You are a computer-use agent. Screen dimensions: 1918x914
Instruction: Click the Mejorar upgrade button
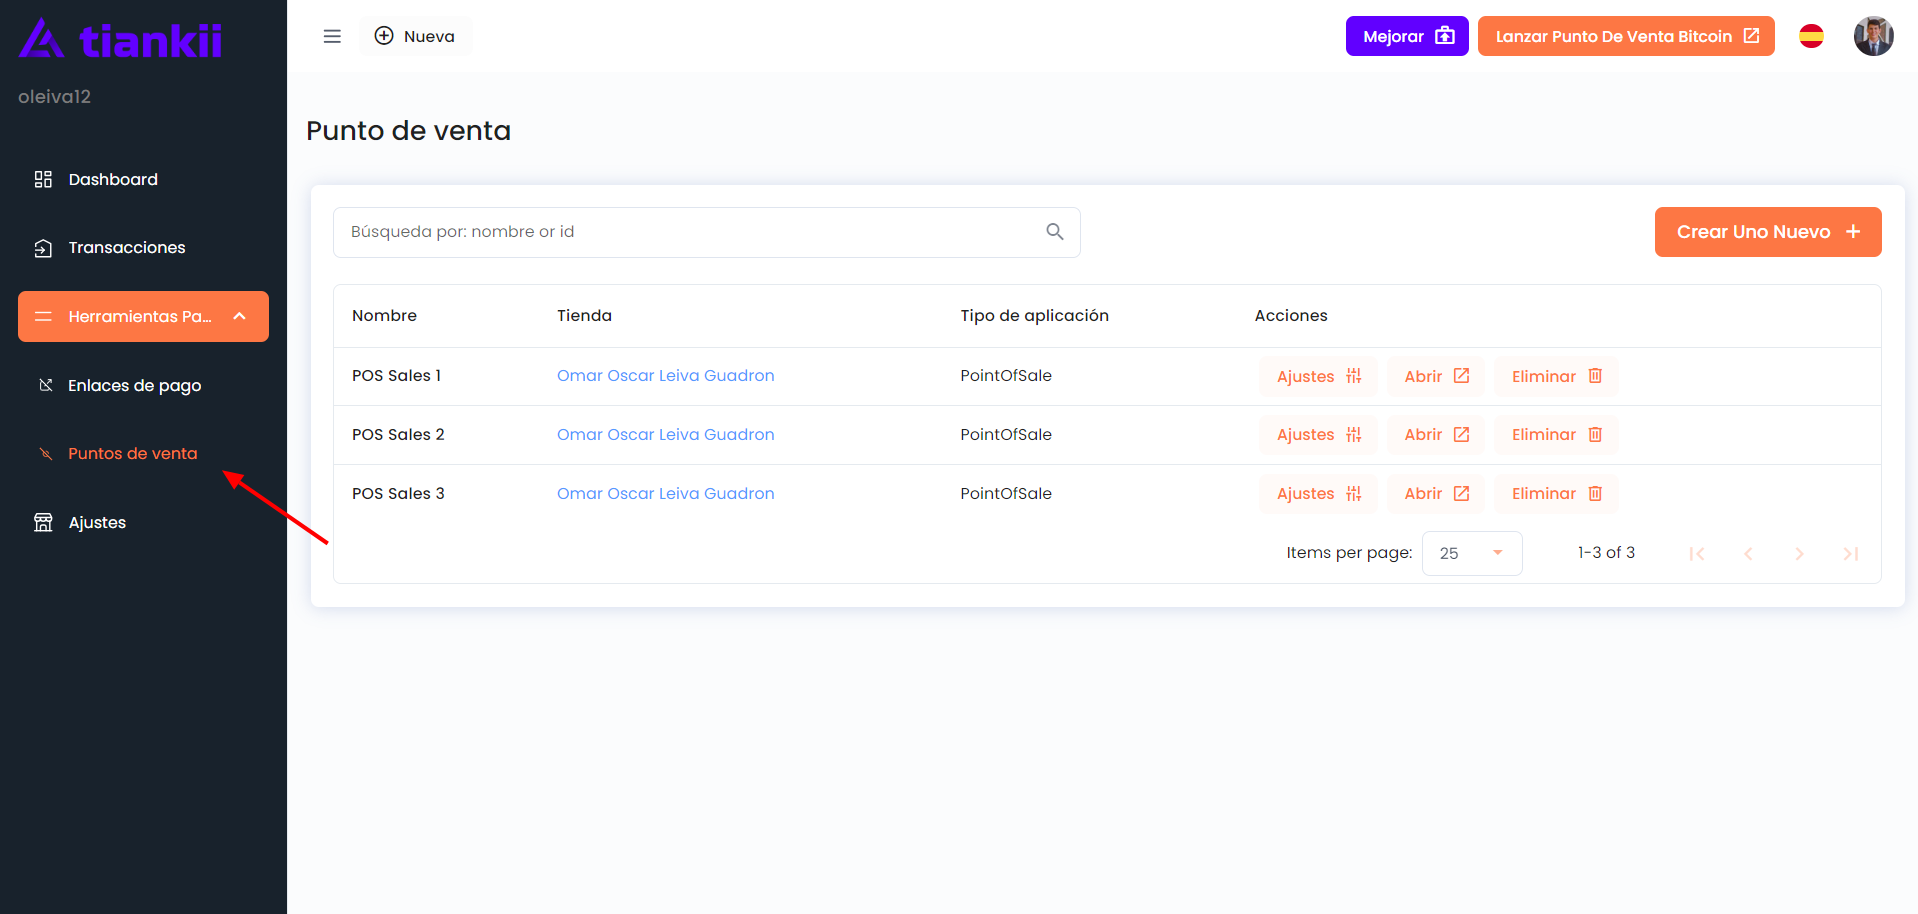tap(1407, 36)
